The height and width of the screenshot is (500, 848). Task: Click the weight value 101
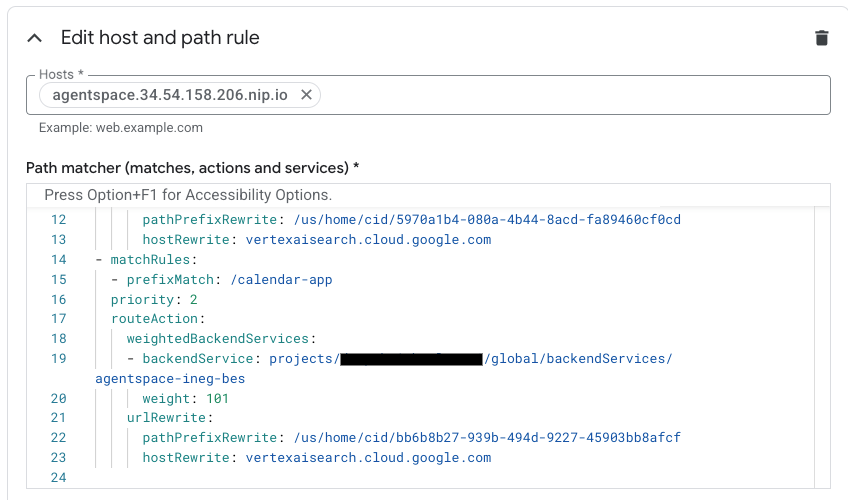click(215, 399)
